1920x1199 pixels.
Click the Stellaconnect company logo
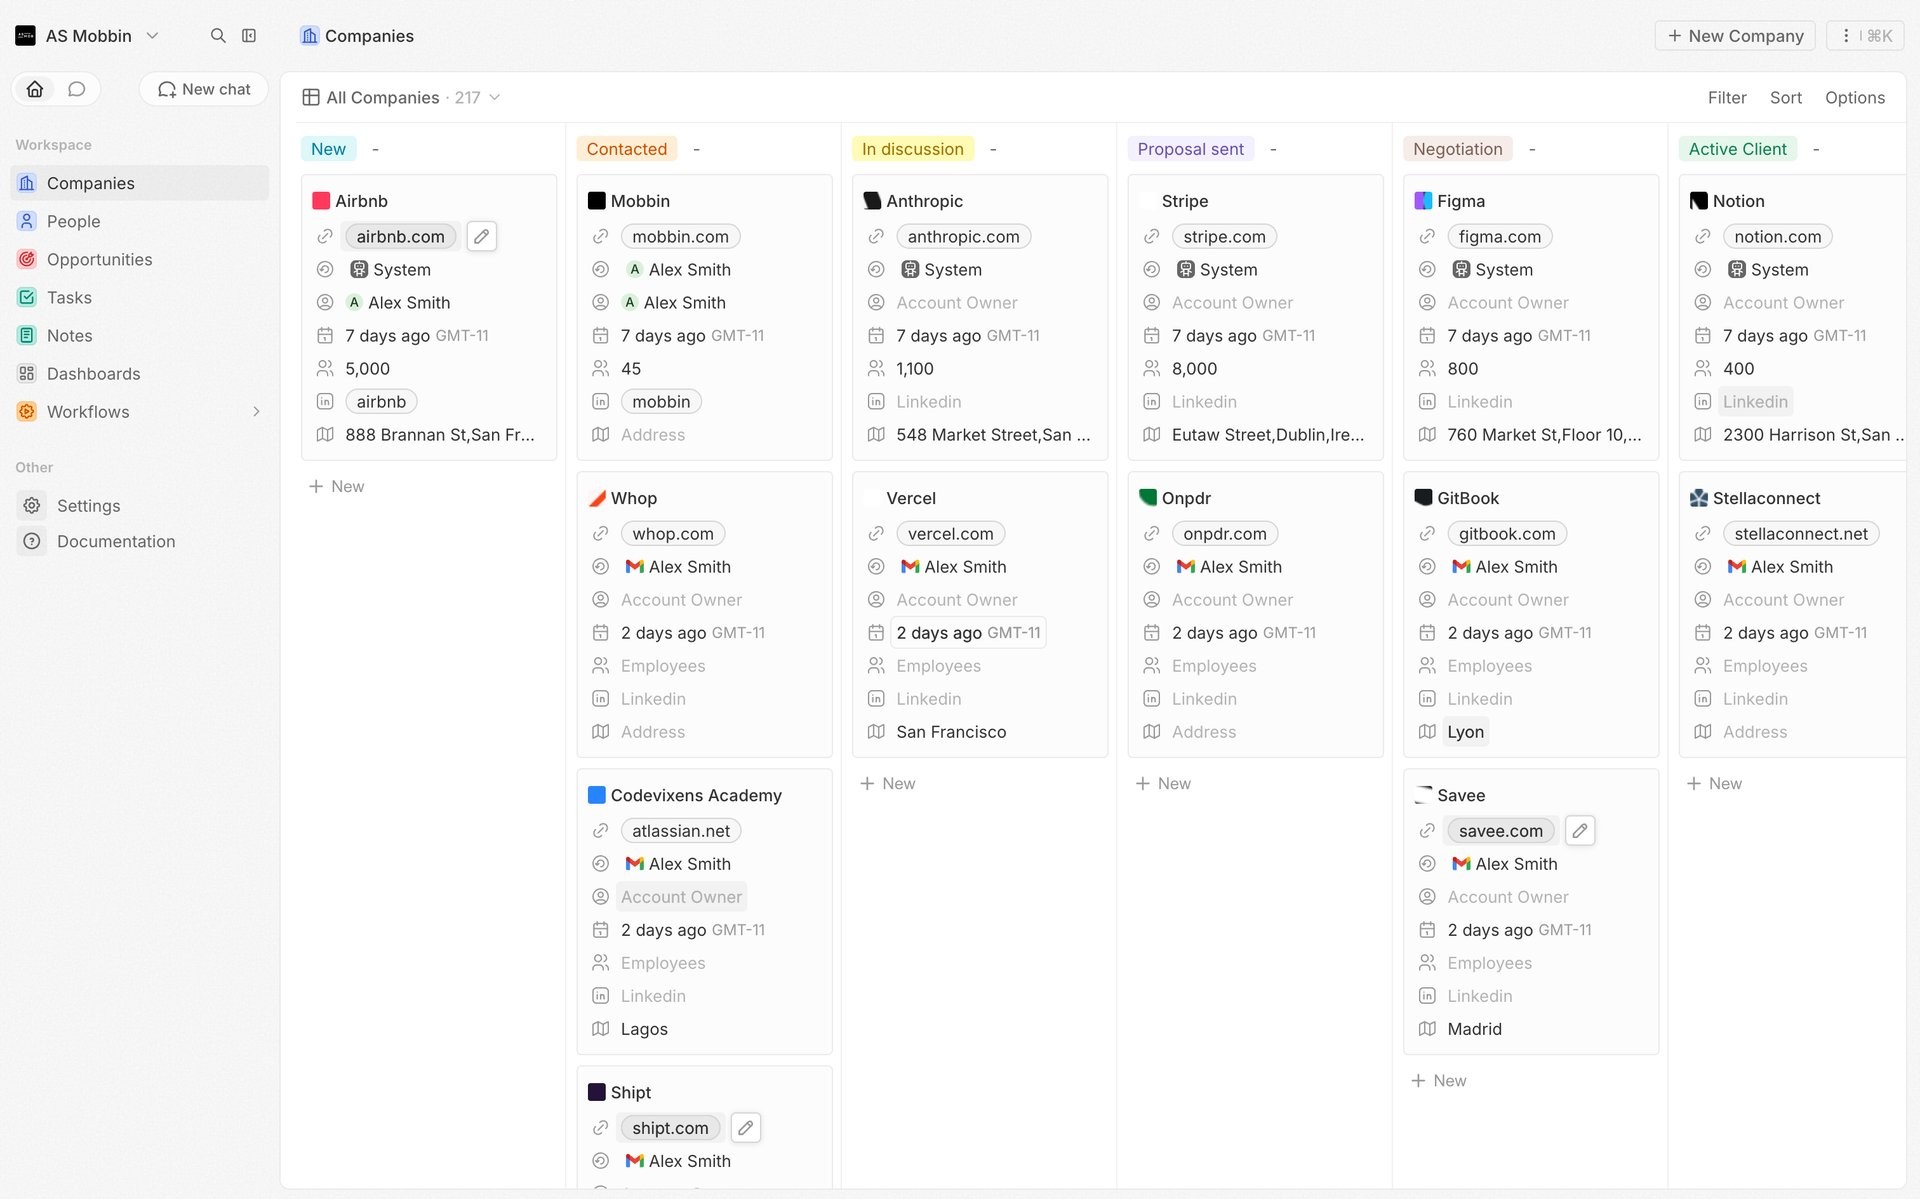click(1698, 498)
